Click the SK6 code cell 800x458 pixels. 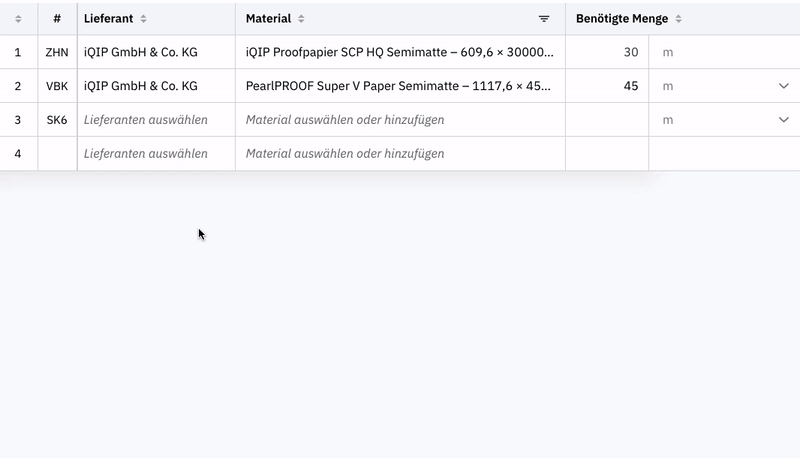[x=57, y=120]
